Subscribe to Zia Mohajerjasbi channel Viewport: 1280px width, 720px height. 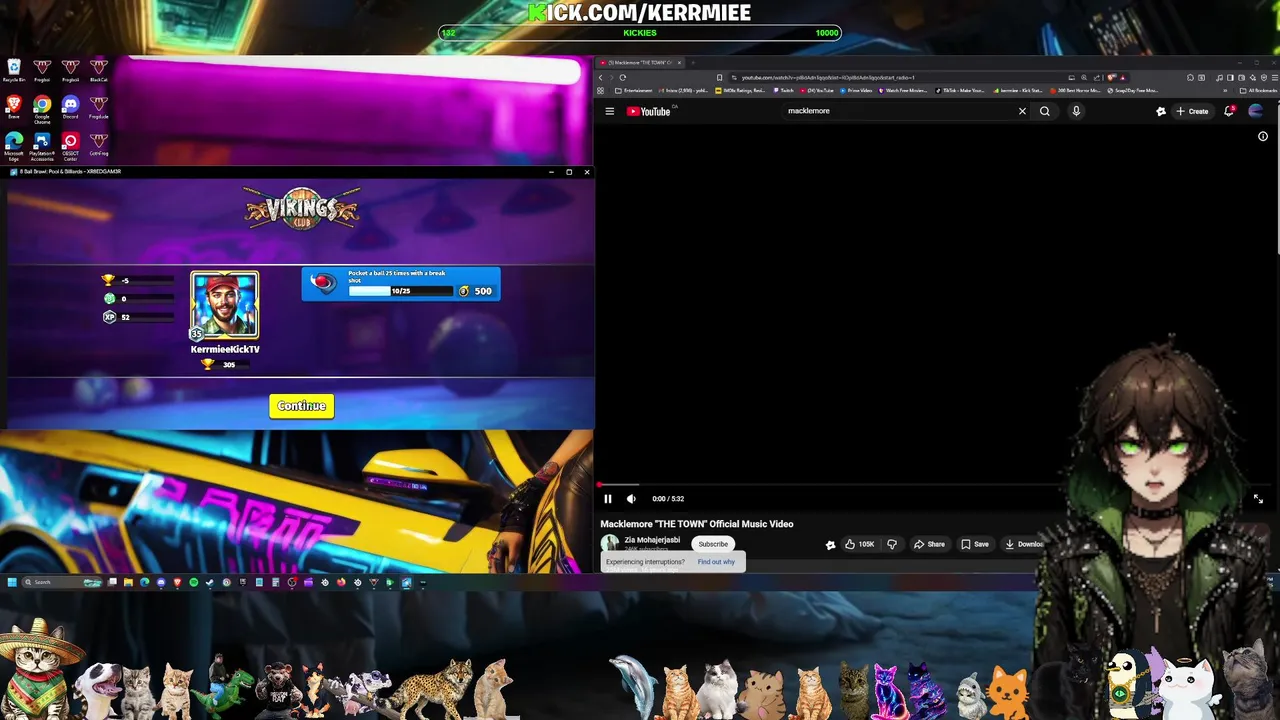pyautogui.click(x=713, y=544)
